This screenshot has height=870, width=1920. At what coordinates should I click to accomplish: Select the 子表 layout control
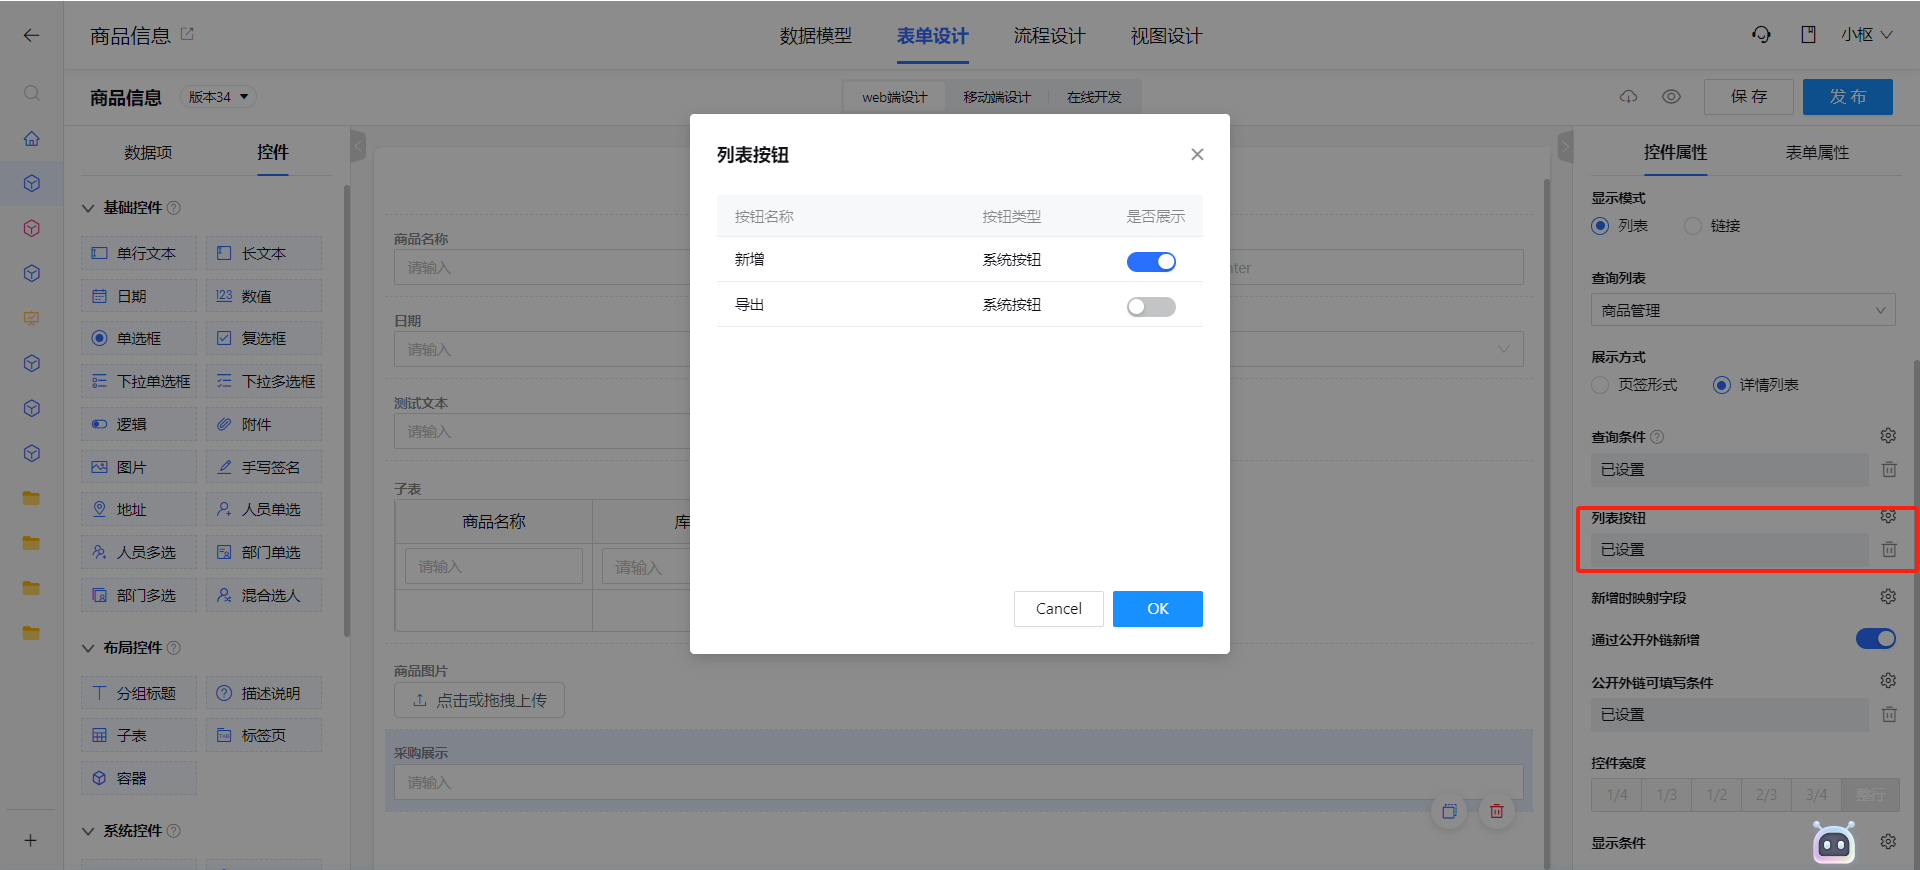(138, 735)
